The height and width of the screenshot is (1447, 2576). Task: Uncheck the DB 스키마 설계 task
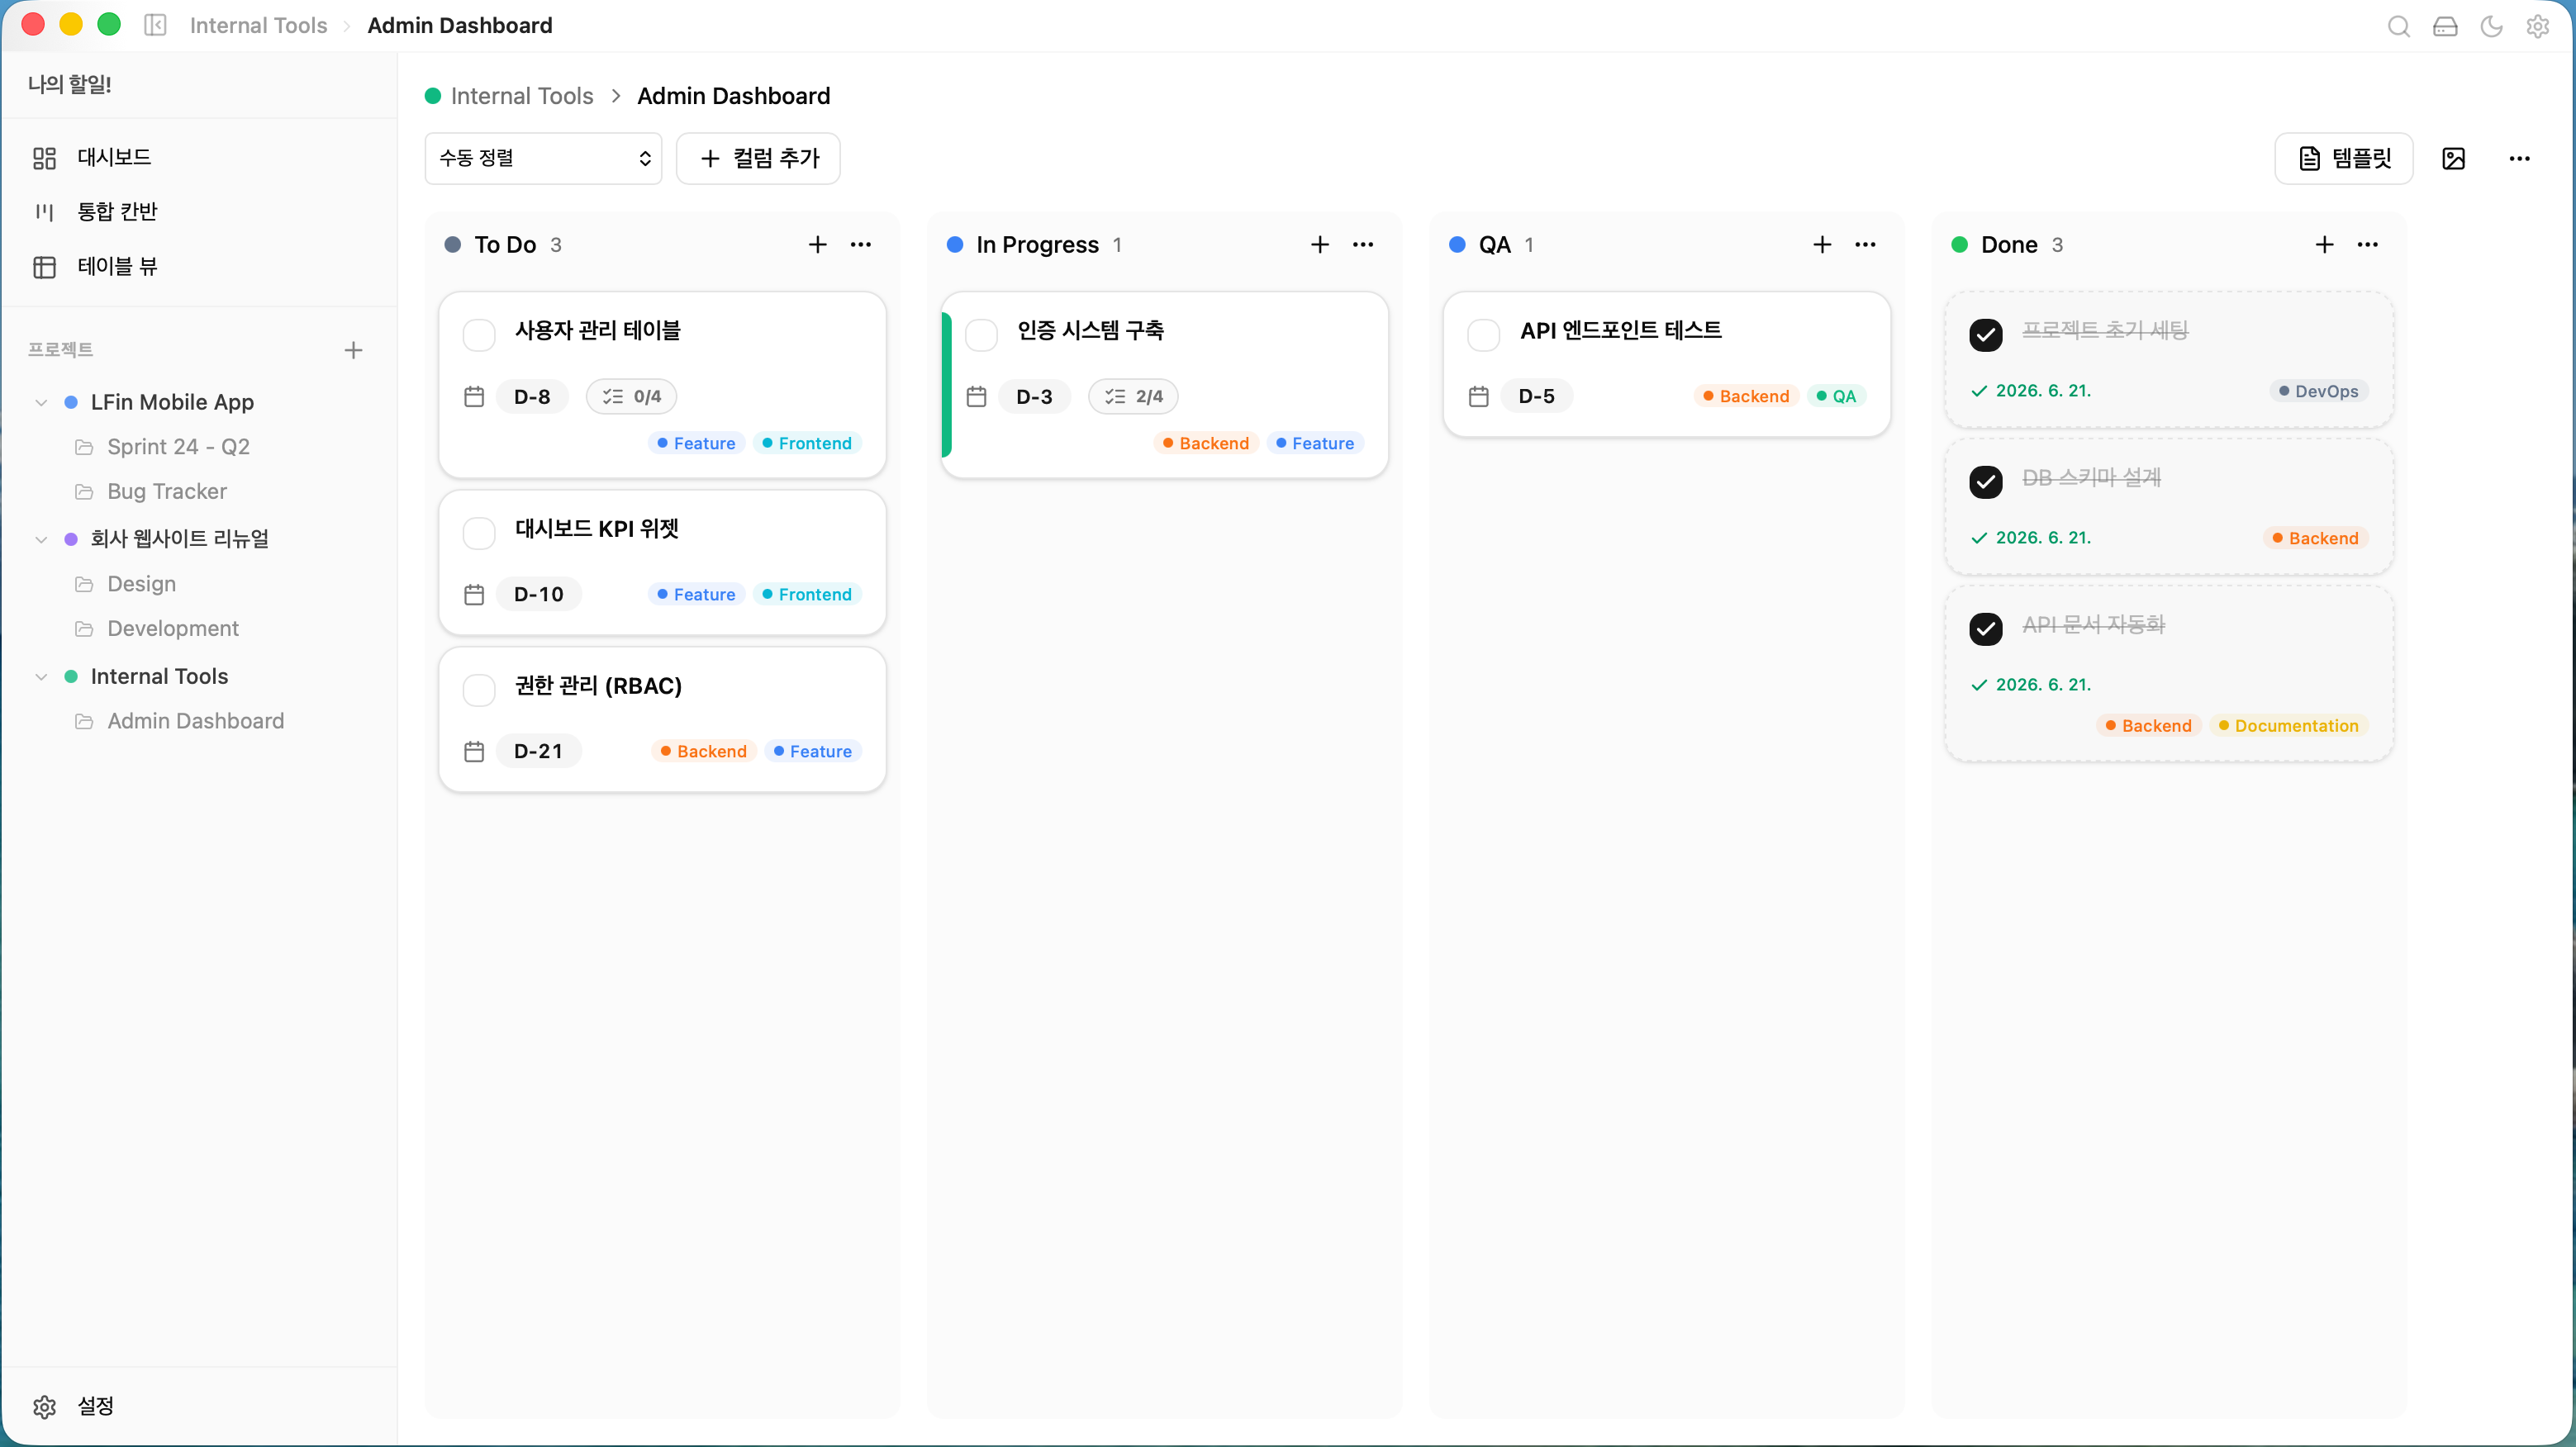[x=1985, y=482]
